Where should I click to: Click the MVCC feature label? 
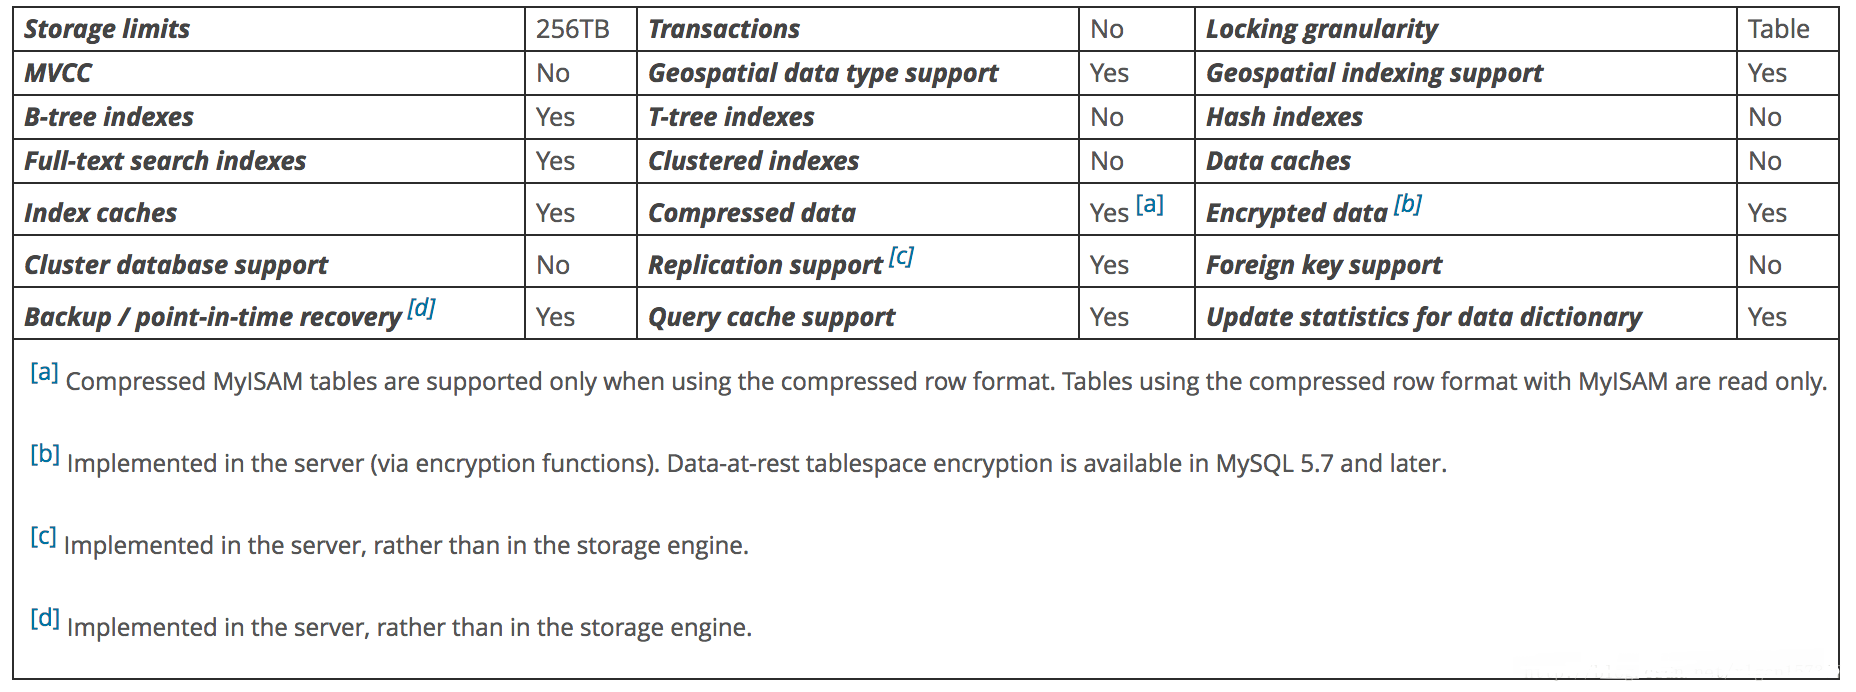pyautogui.click(x=57, y=73)
